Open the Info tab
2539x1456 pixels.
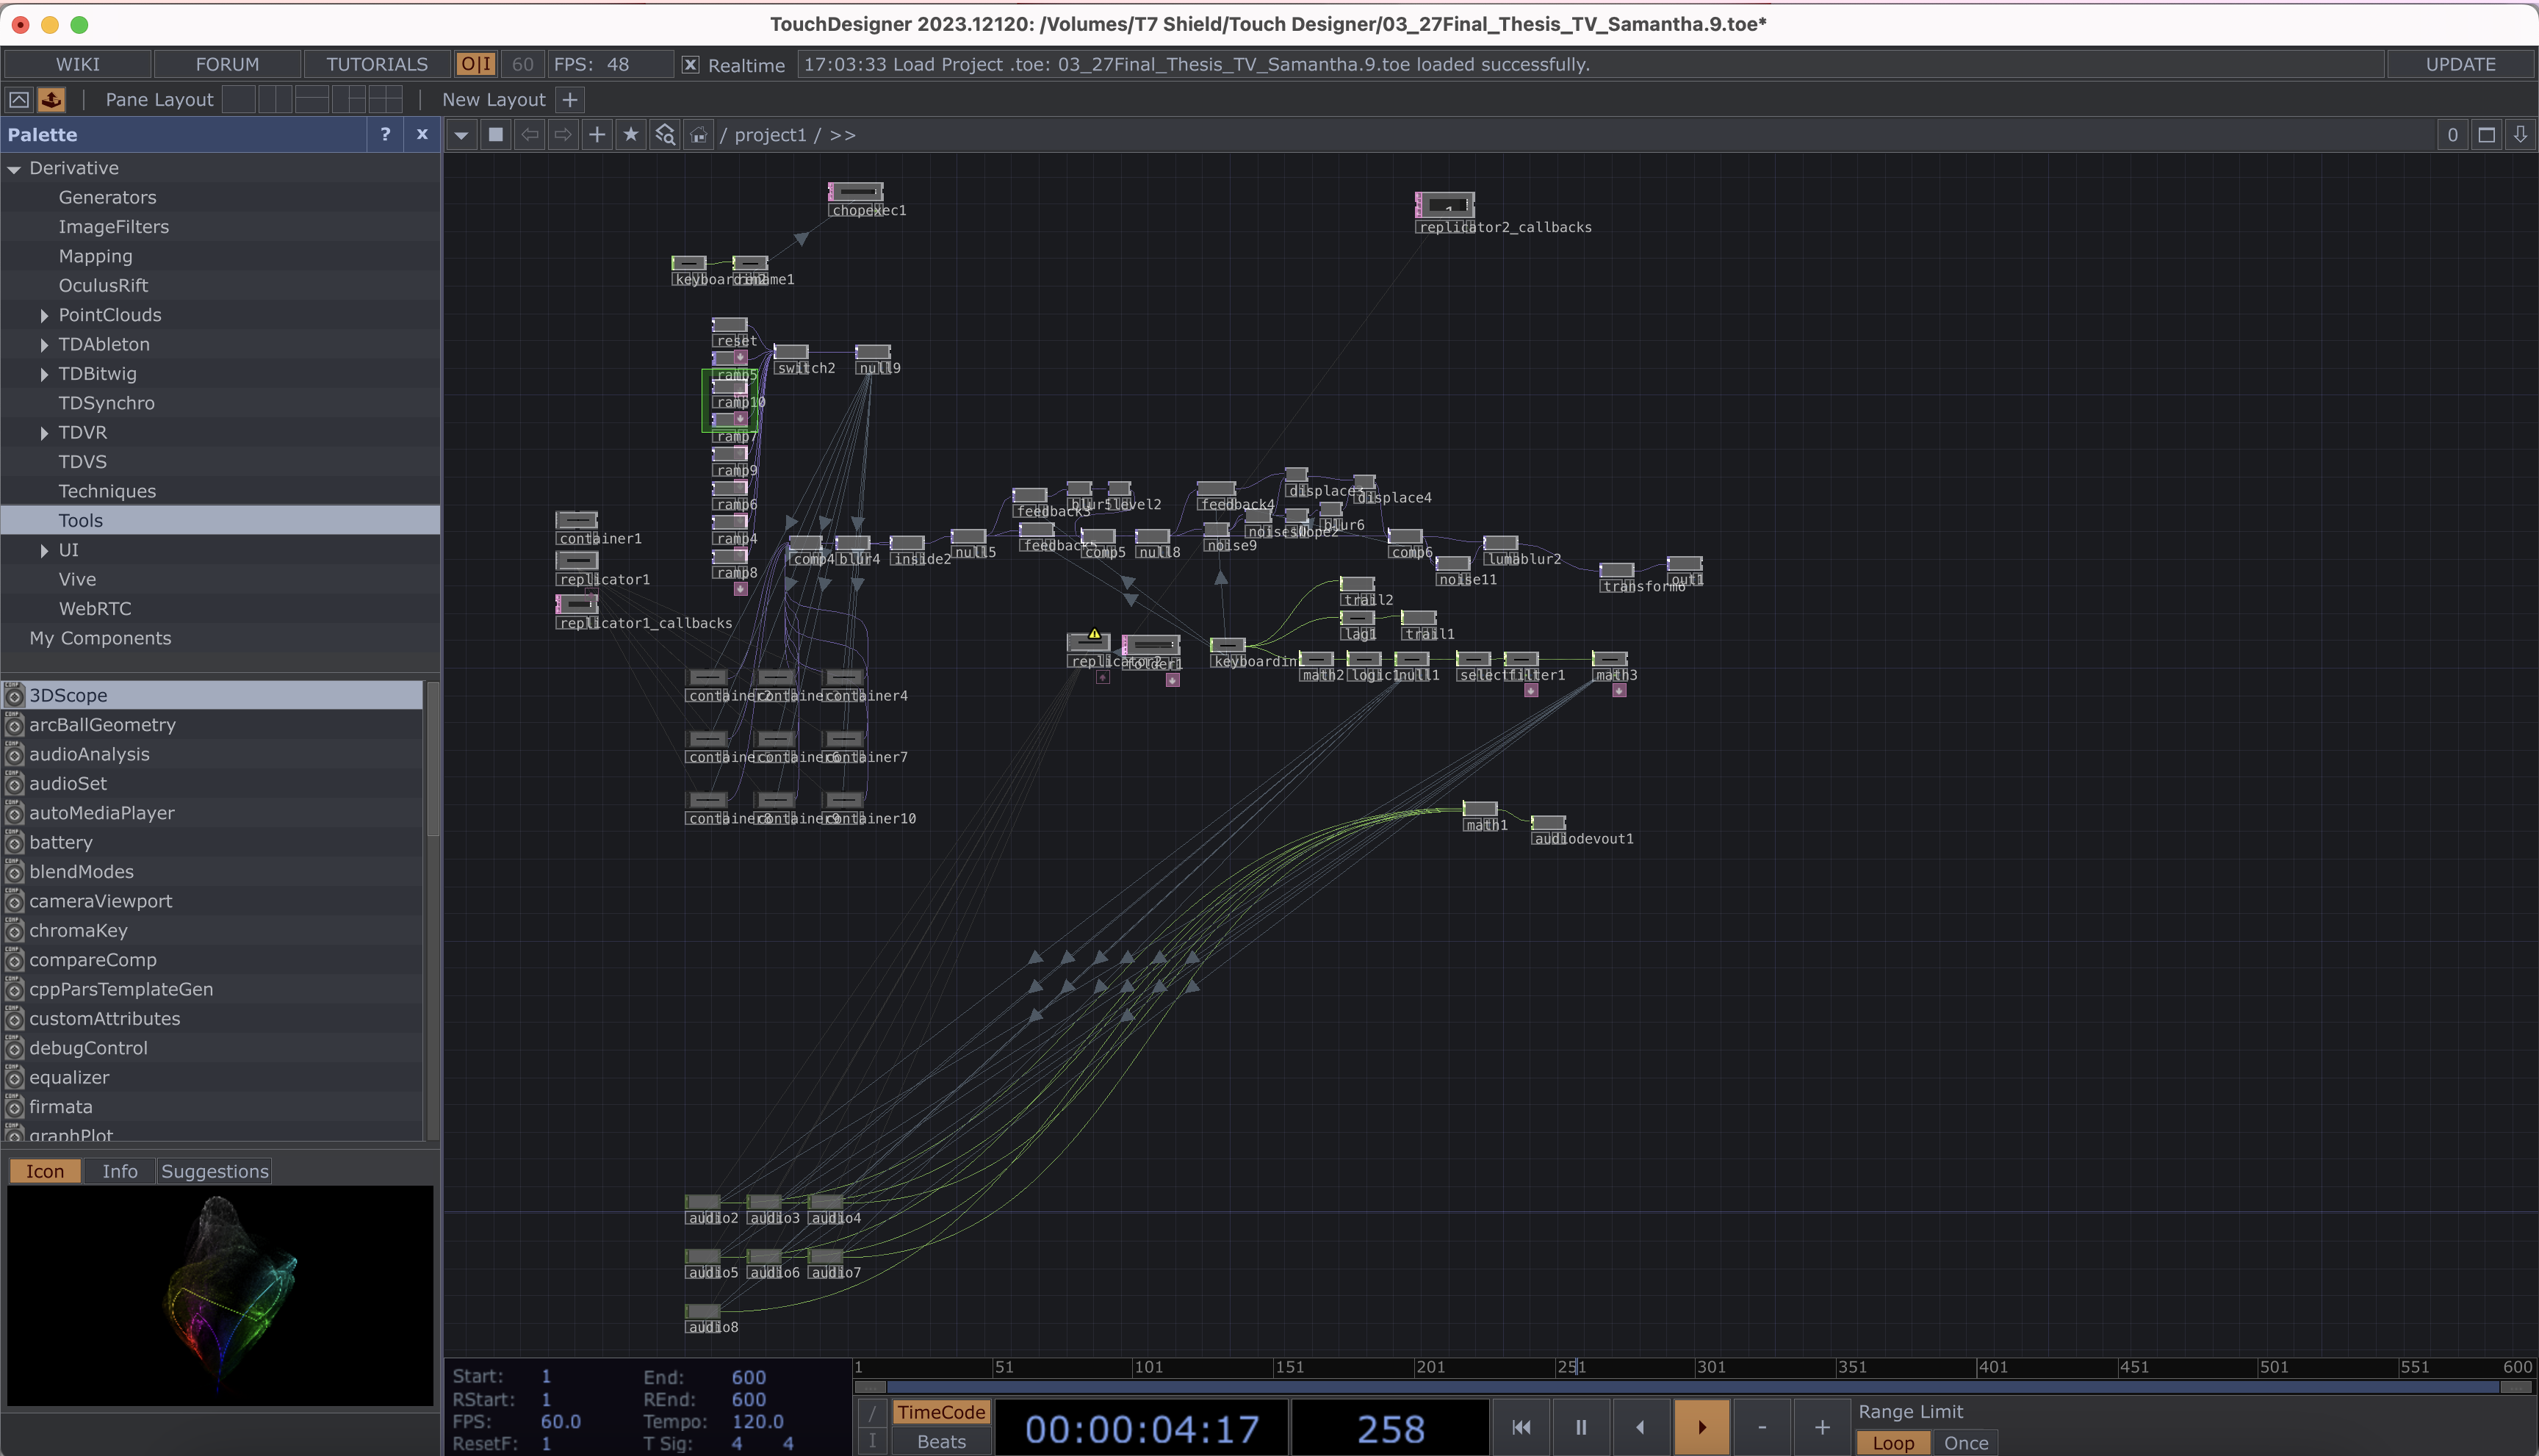point(119,1171)
